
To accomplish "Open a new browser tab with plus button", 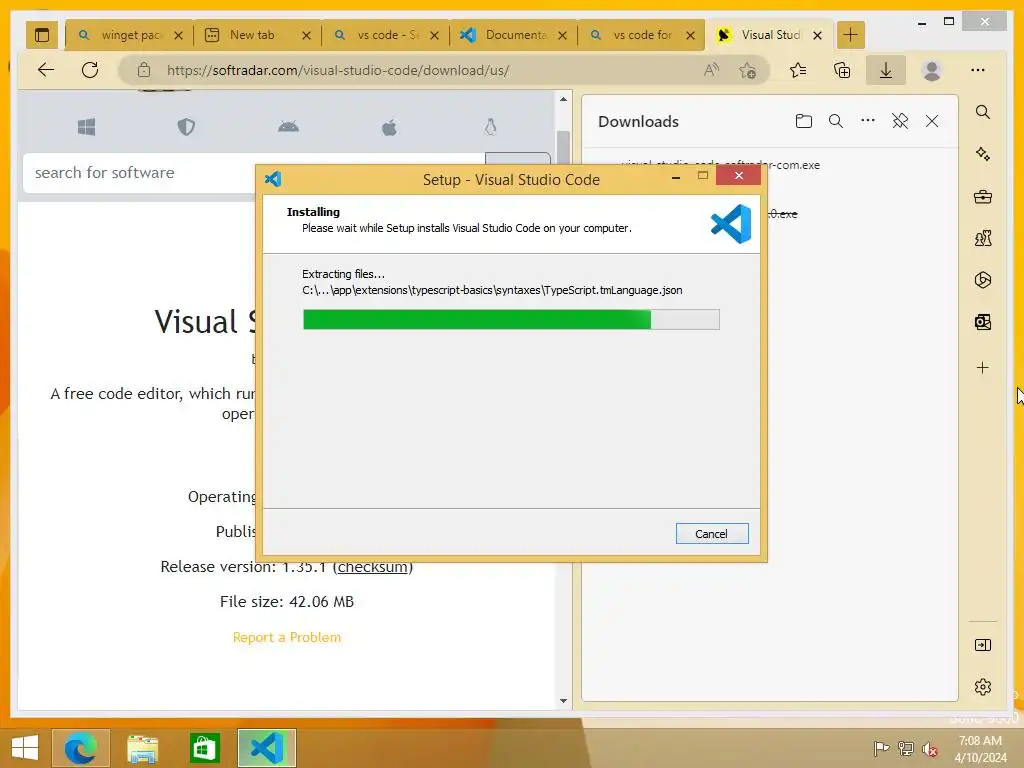I will [x=850, y=35].
